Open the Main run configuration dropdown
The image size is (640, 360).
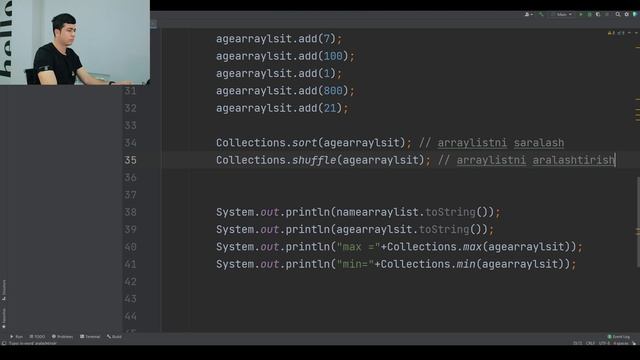pyautogui.click(x=561, y=14)
